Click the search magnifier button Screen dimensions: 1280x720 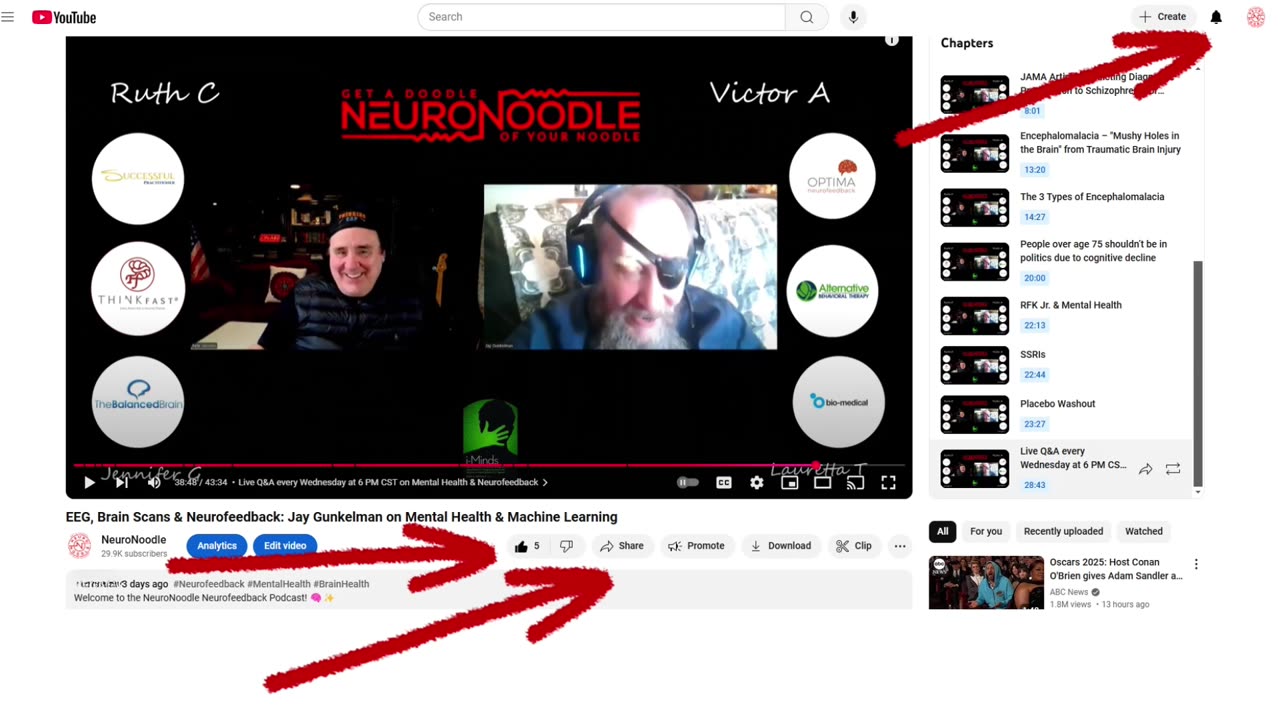806,17
